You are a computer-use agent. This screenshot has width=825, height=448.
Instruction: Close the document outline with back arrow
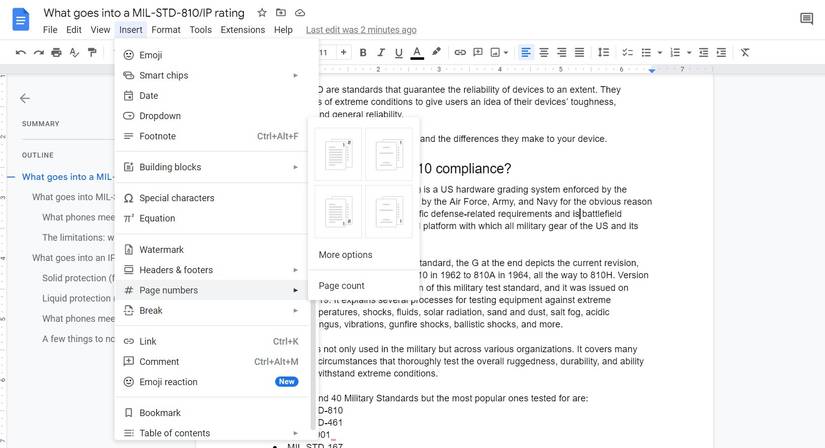point(25,98)
